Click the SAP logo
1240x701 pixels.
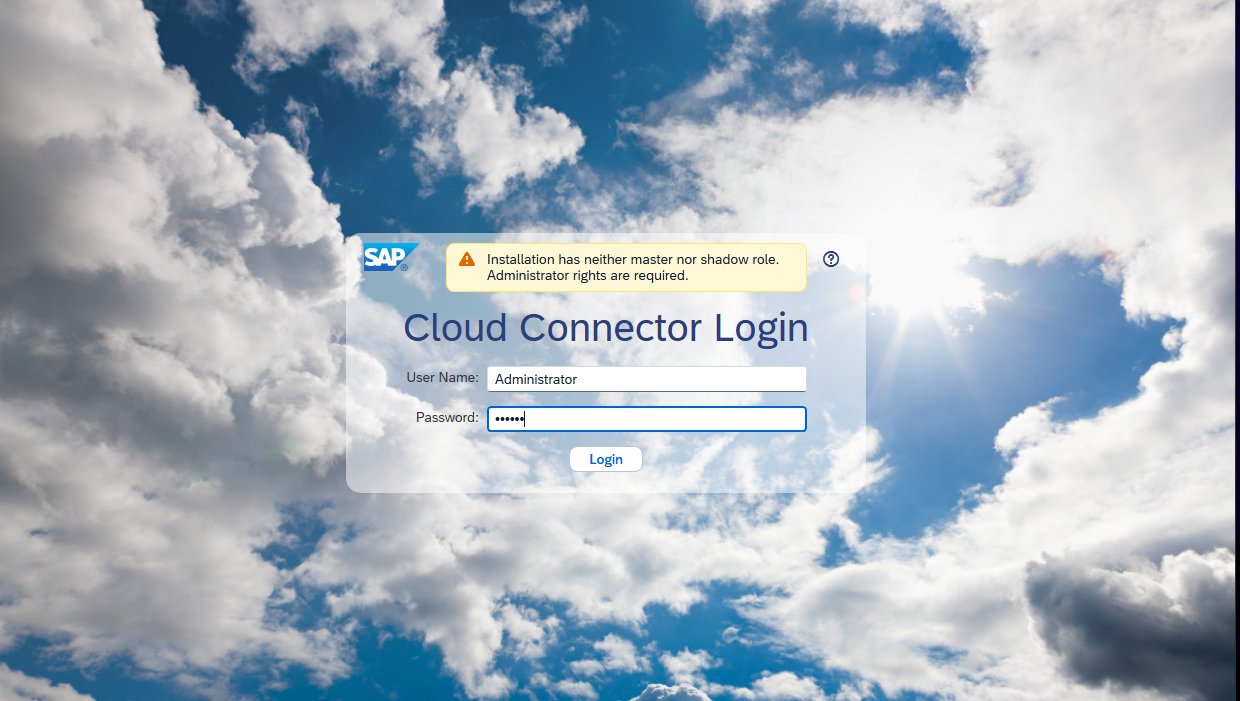click(x=390, y=258)
